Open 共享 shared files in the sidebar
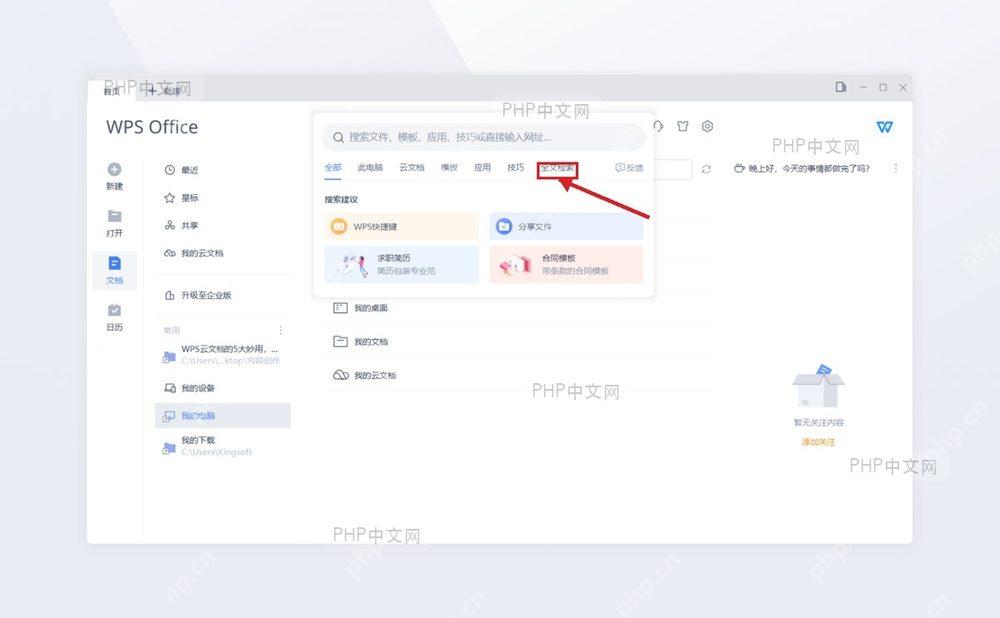 point(182,225)
